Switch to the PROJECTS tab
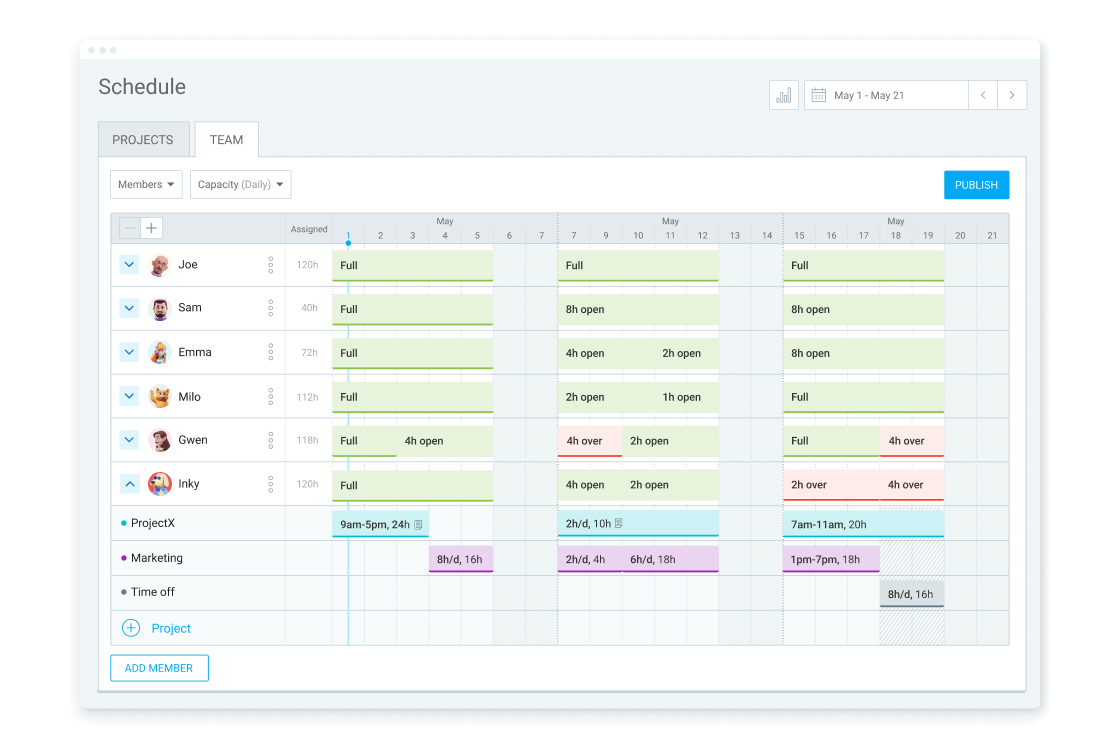This screenshot has height=749, width=1120. (143, 140)
